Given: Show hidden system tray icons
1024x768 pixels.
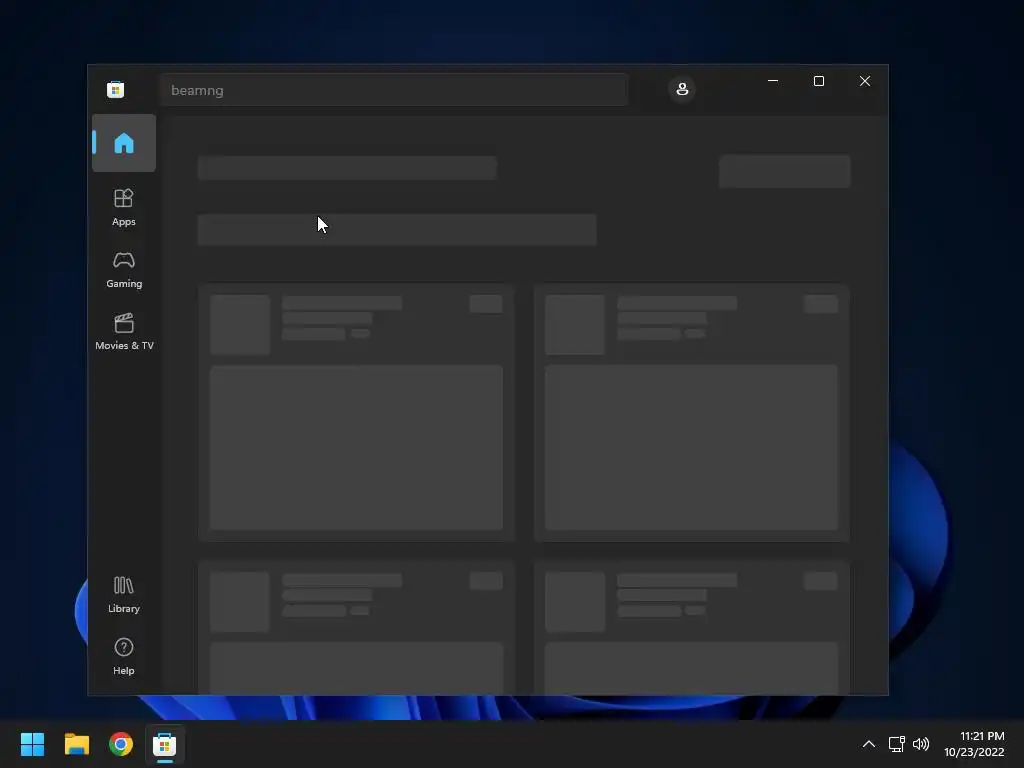Looking at the screenshot, I should point(869,744).
